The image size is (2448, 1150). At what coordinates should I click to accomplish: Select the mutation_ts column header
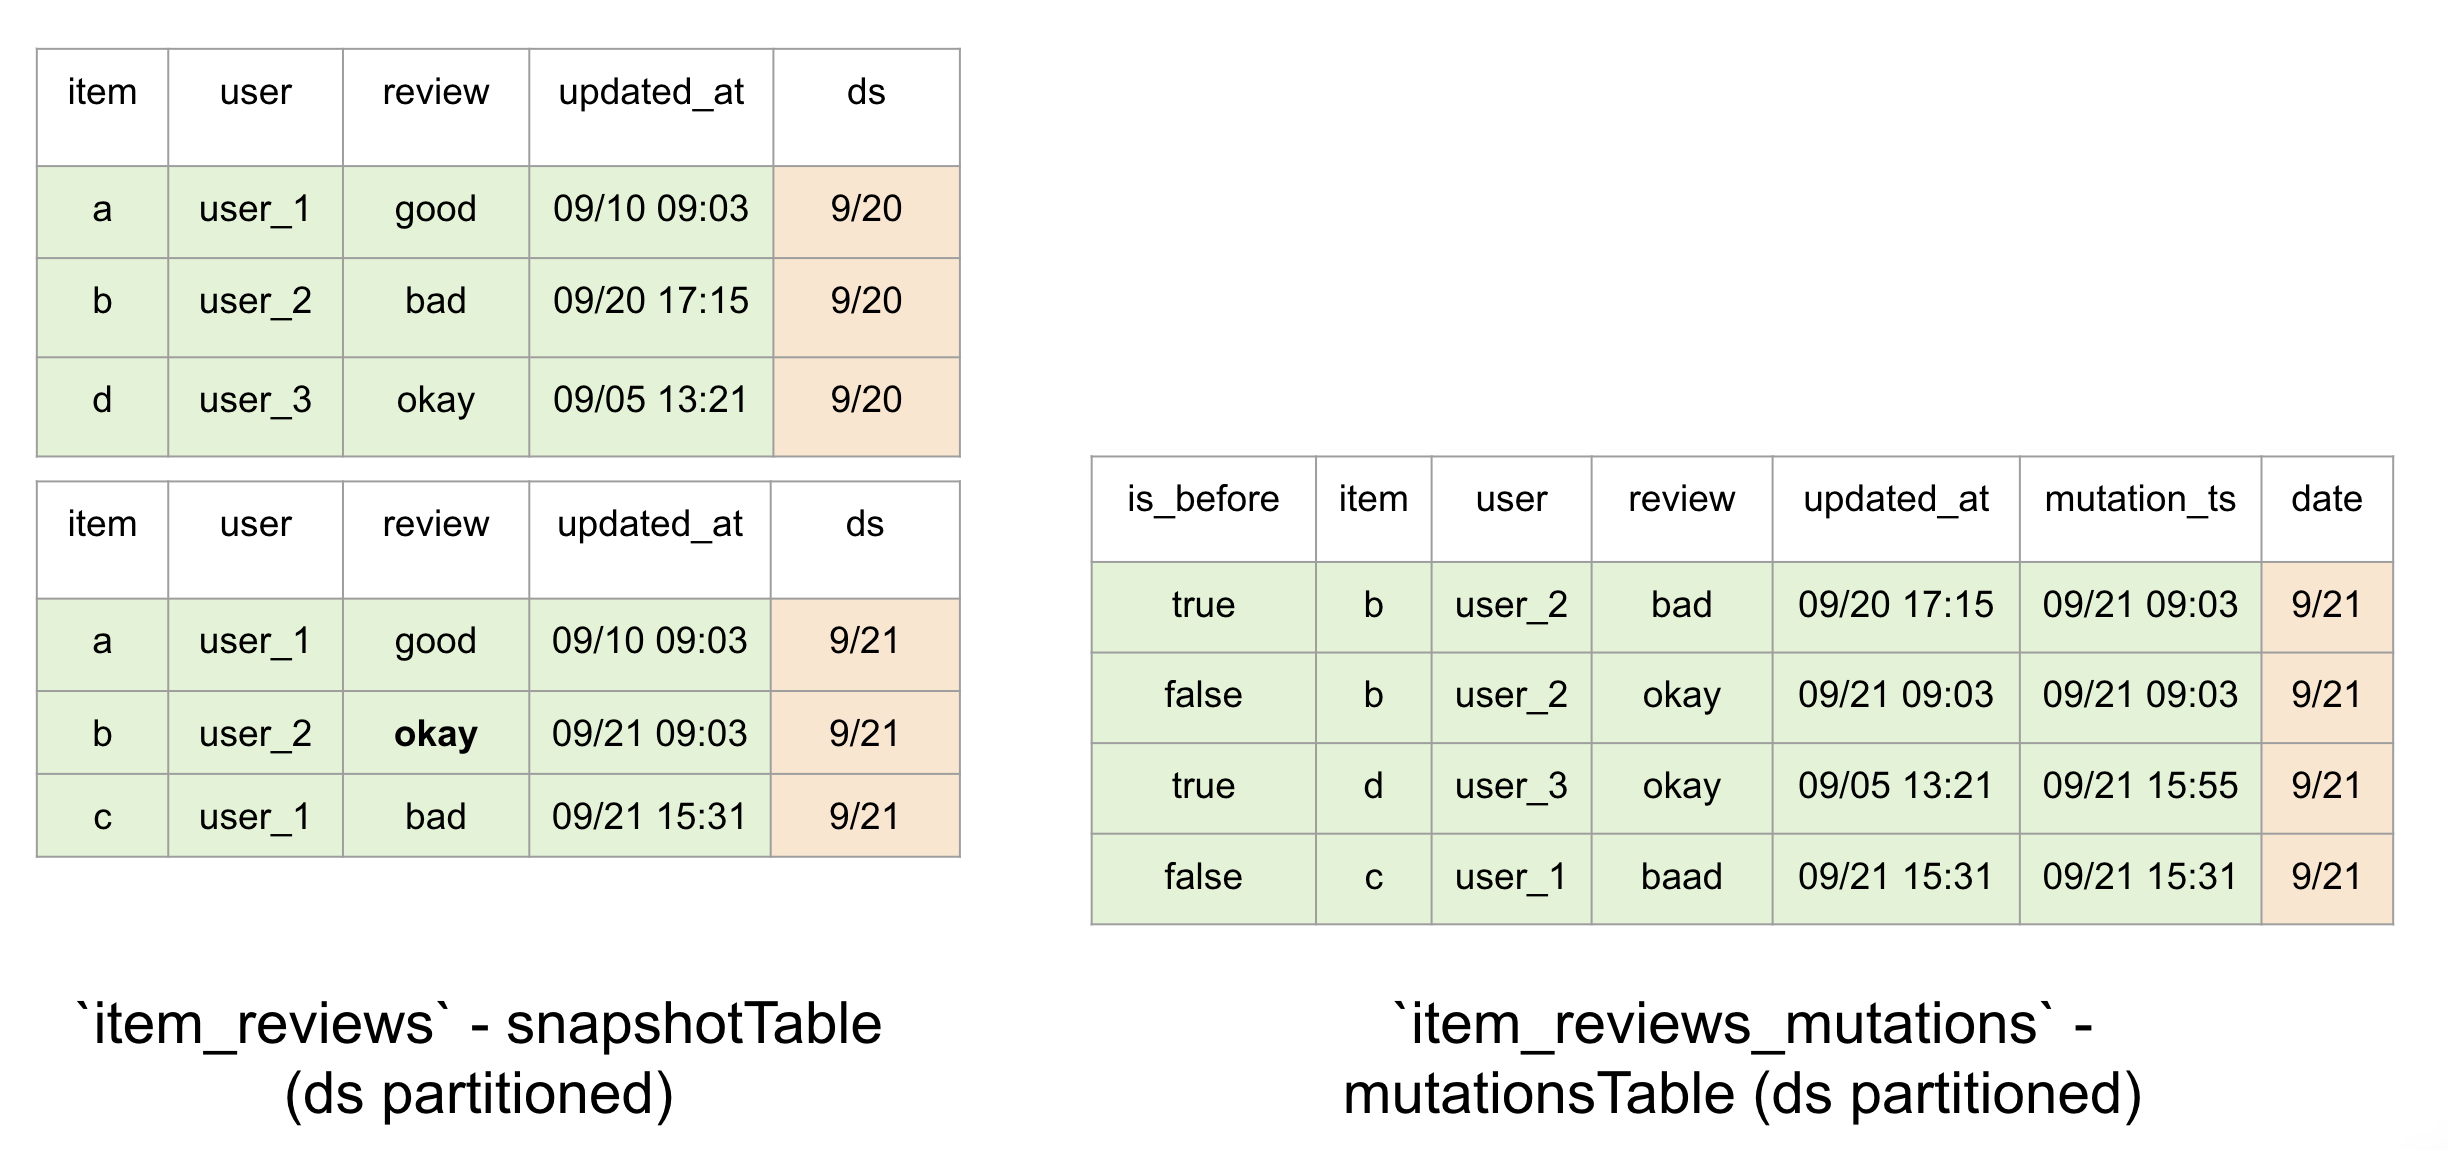pos(2139,499)
